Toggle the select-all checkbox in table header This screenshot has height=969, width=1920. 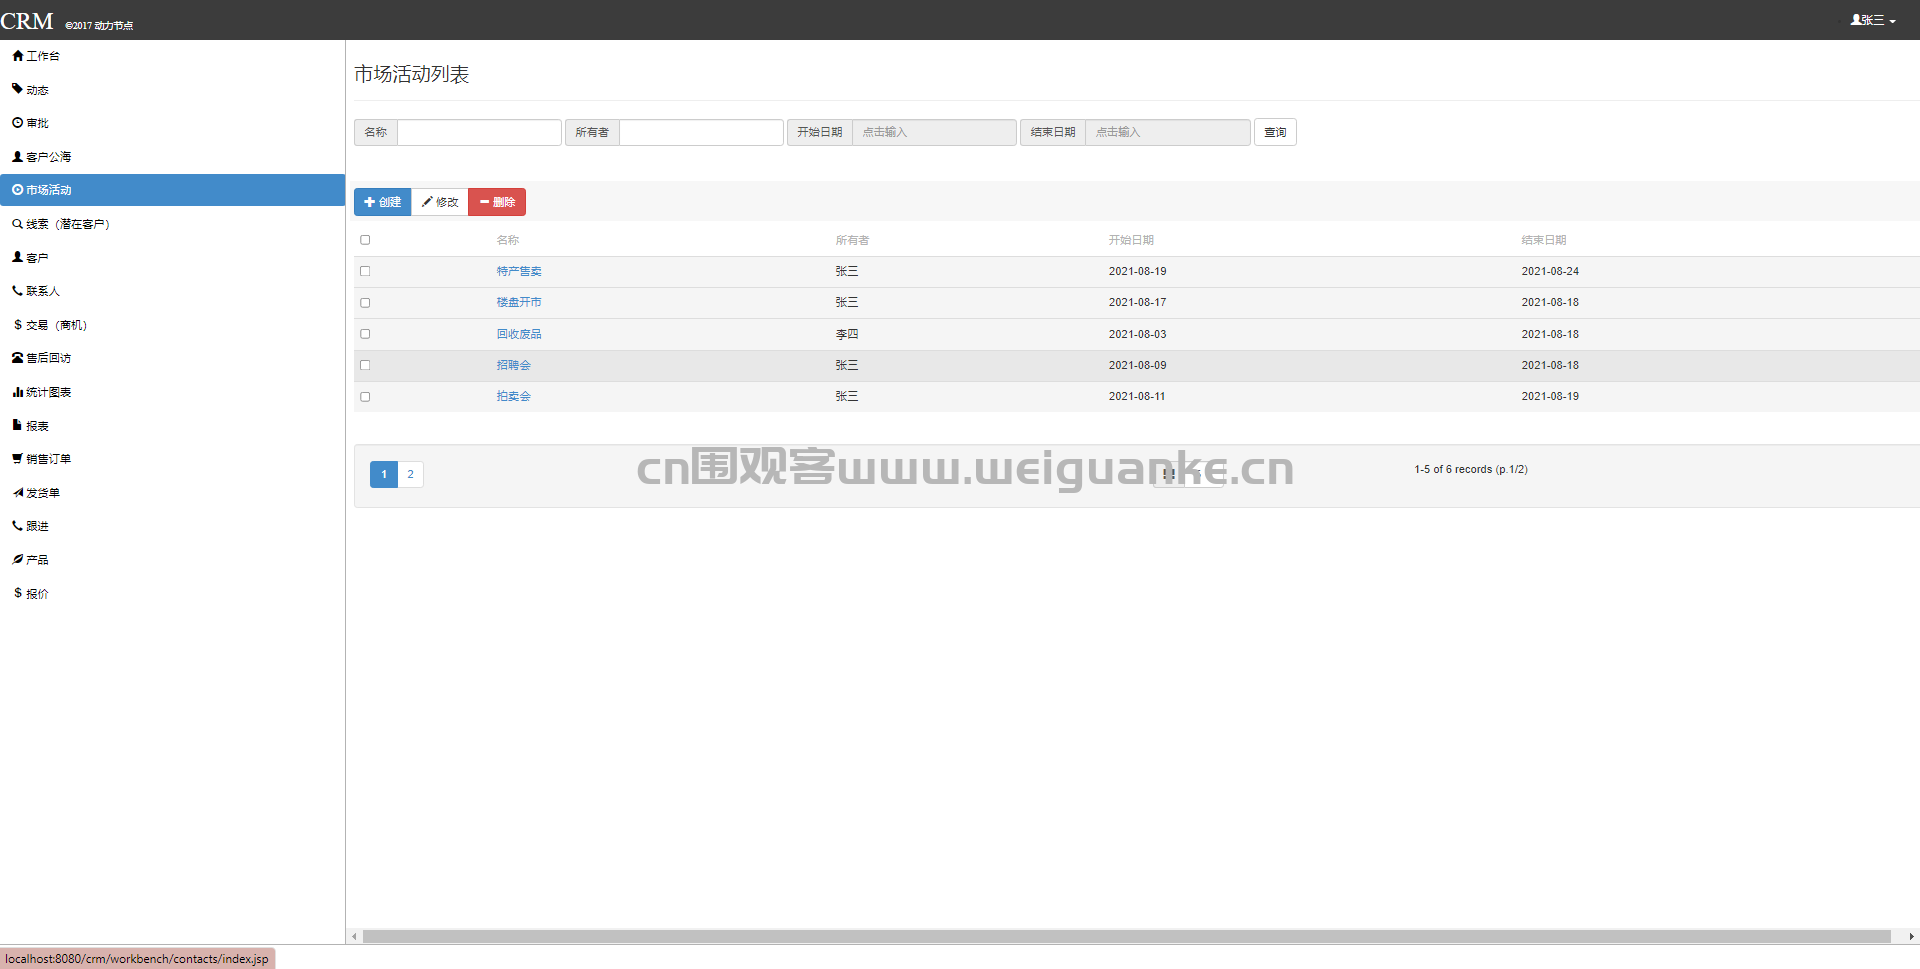click(x=365, y=240)
